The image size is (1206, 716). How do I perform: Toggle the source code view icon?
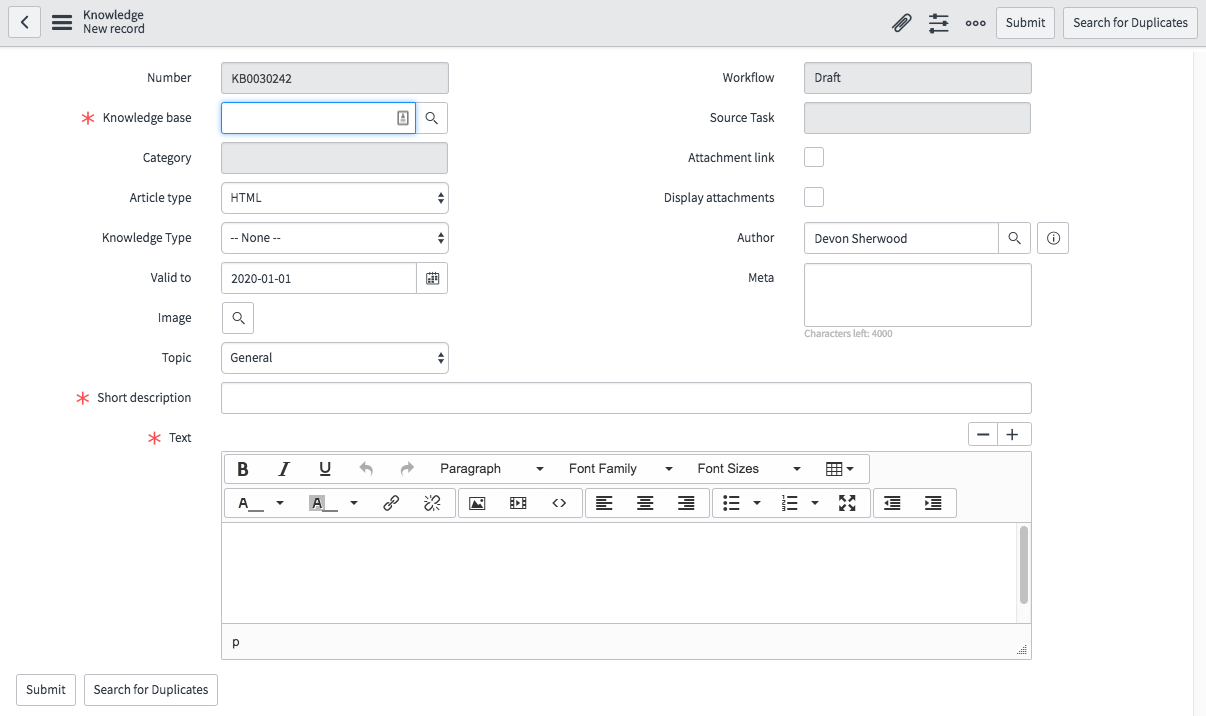(559, 503)
